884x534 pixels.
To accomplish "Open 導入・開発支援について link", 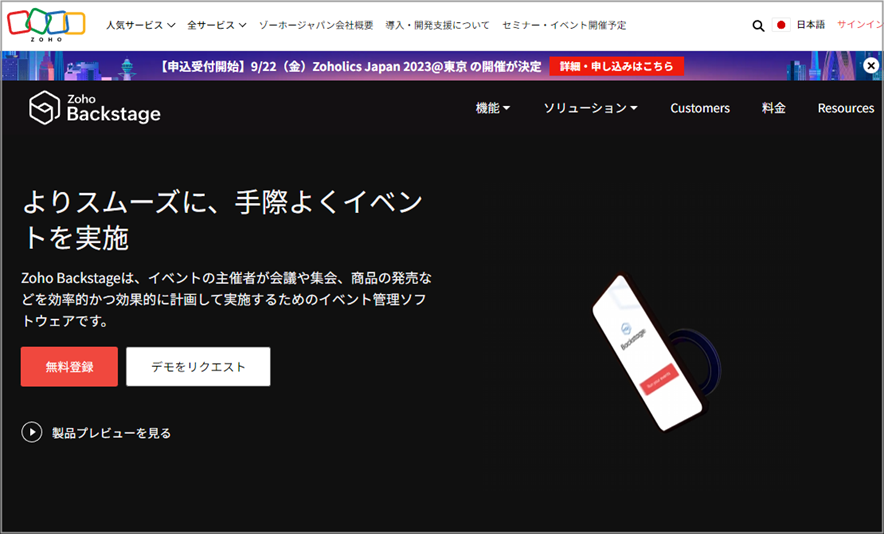I will click(437, 25).
